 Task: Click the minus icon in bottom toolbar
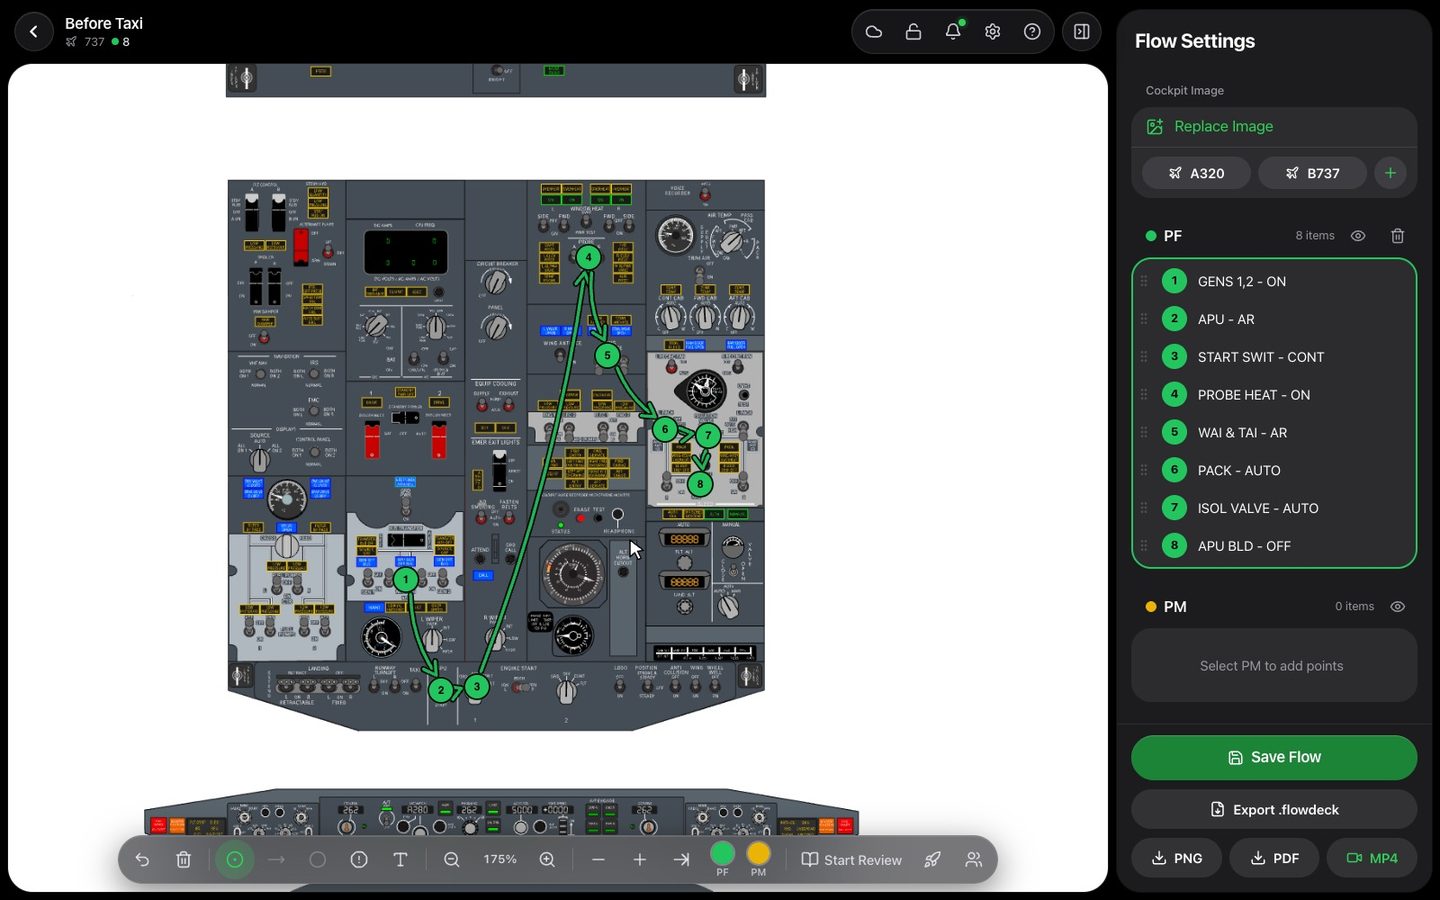pyautogui.click(x=598, y=860)
